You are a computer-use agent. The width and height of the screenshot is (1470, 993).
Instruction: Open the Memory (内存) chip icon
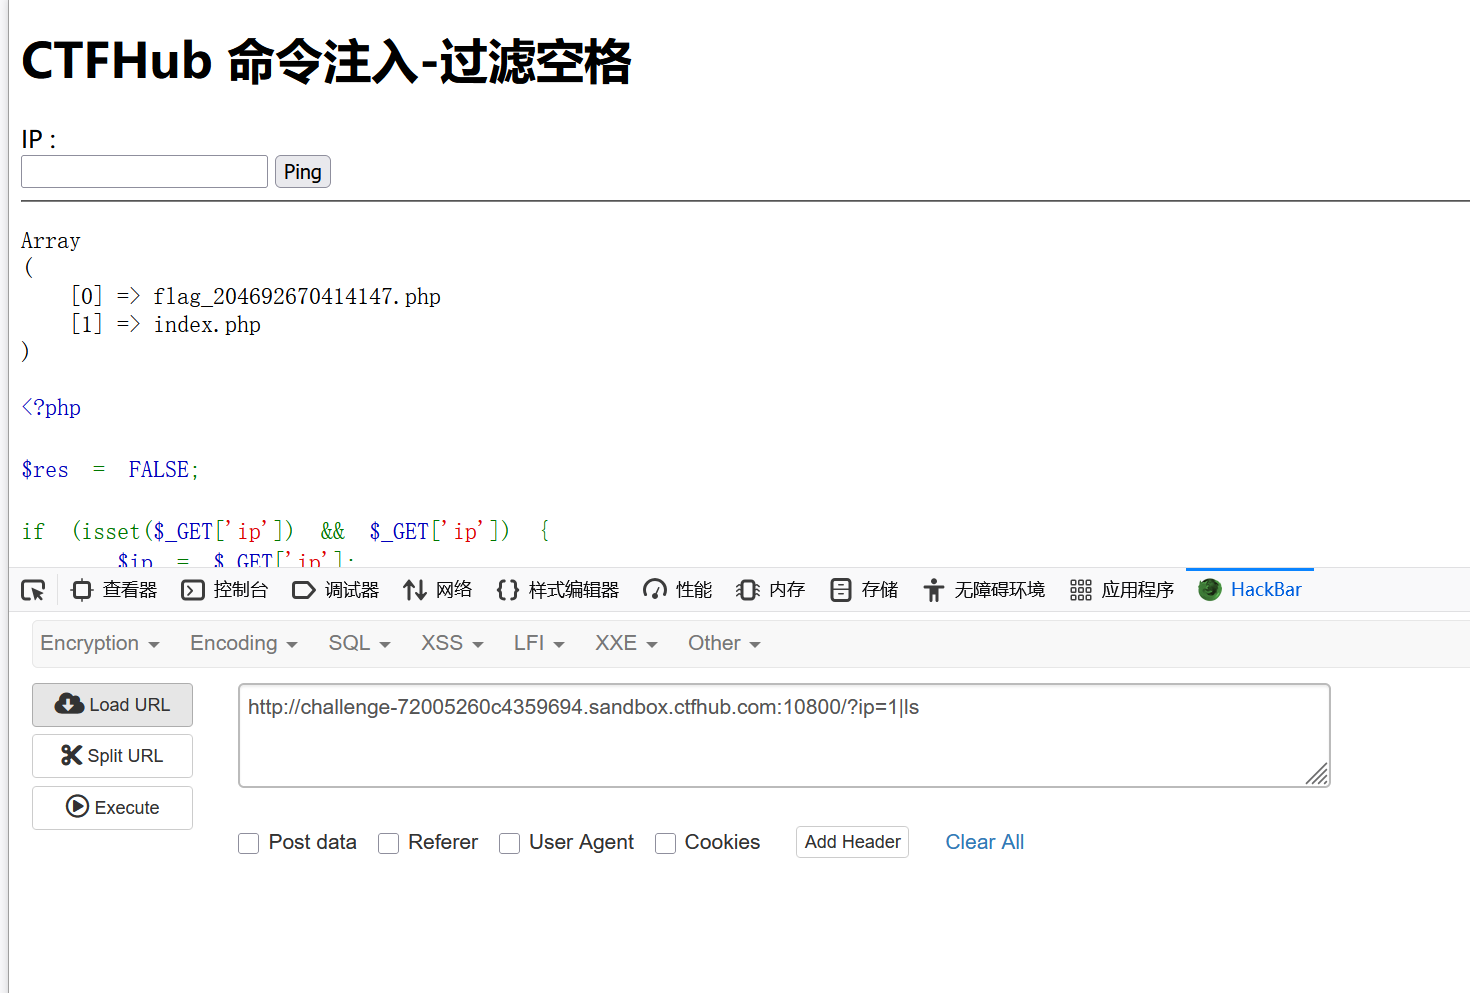point(748,590)
